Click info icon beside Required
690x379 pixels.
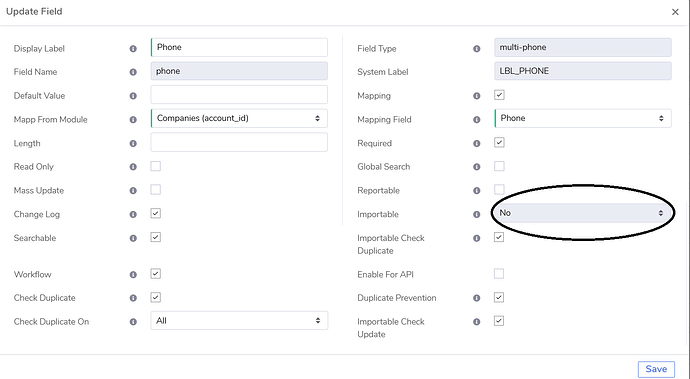(477, 144)
